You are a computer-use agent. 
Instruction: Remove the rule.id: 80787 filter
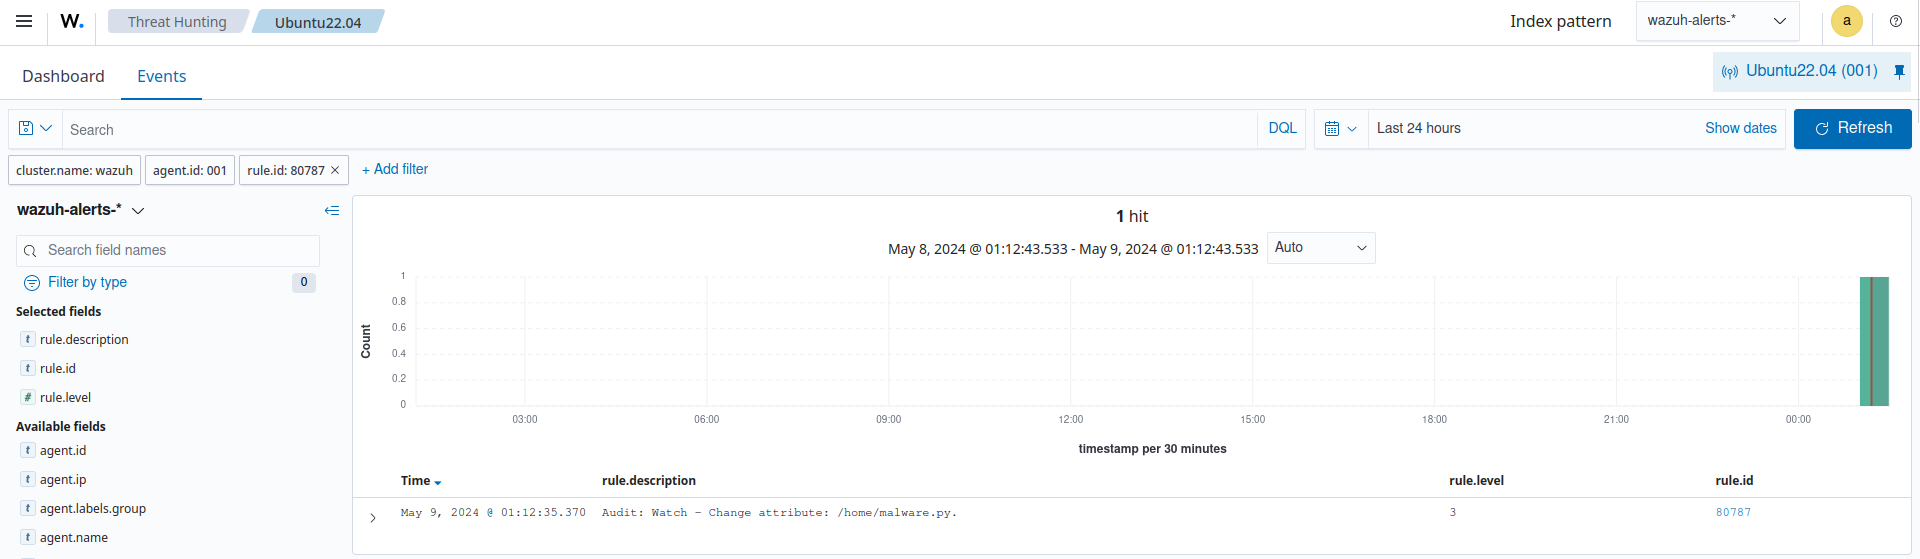pos(335,171)
